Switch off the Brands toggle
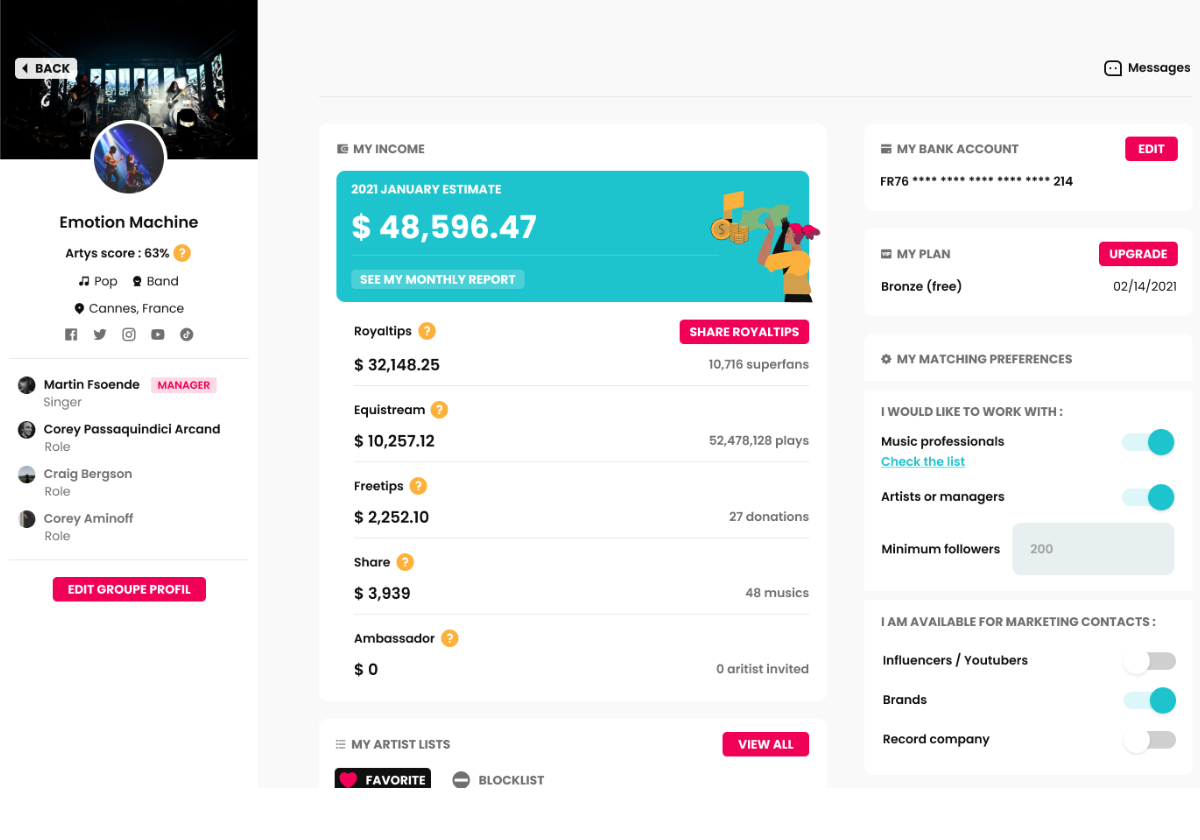 point(1148,700)
